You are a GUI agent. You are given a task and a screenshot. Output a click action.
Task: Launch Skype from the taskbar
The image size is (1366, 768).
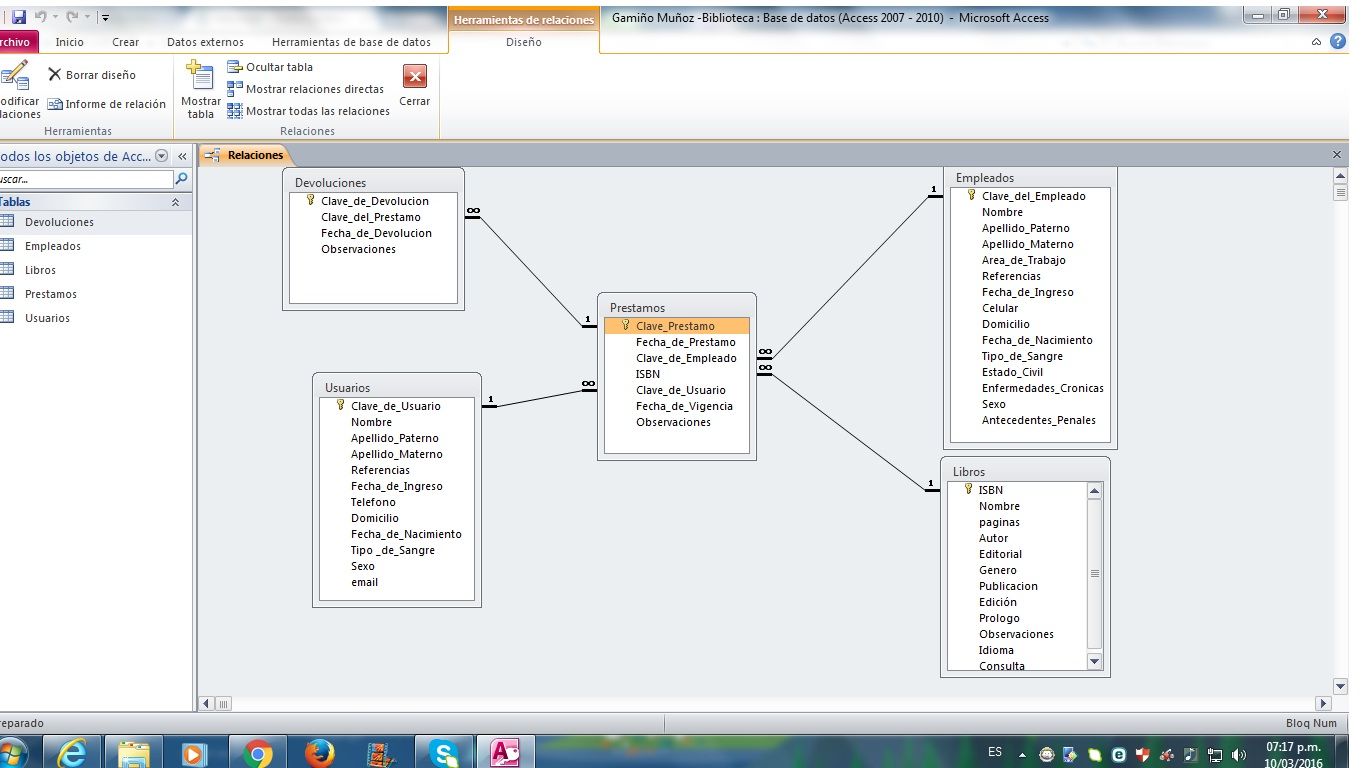click(x=443, y=753)
